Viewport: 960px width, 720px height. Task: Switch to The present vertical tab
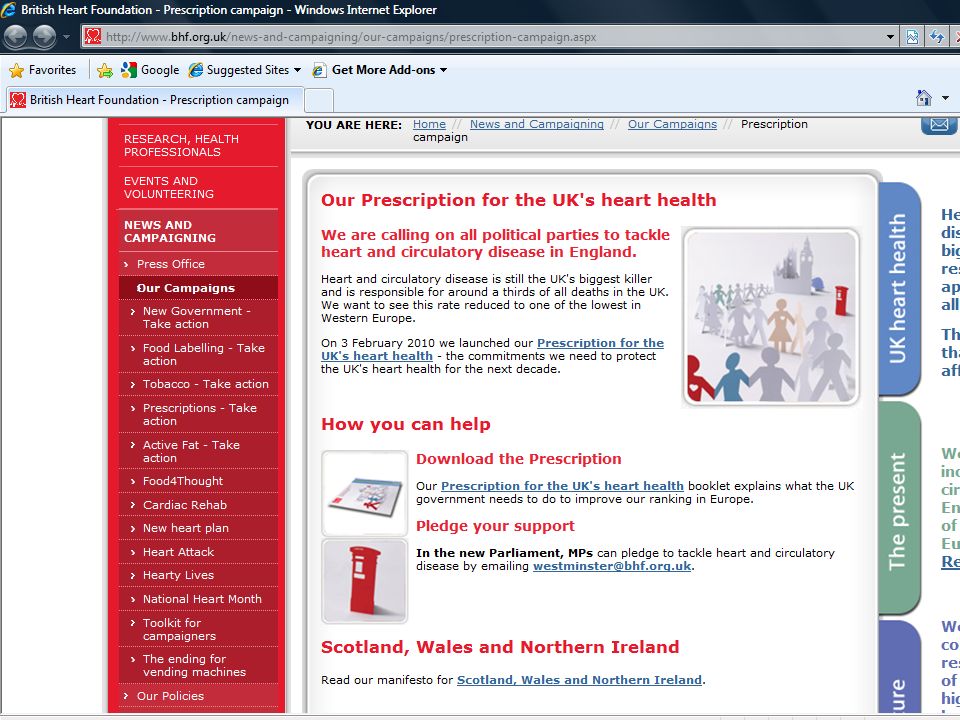click(x=898, y=509)
